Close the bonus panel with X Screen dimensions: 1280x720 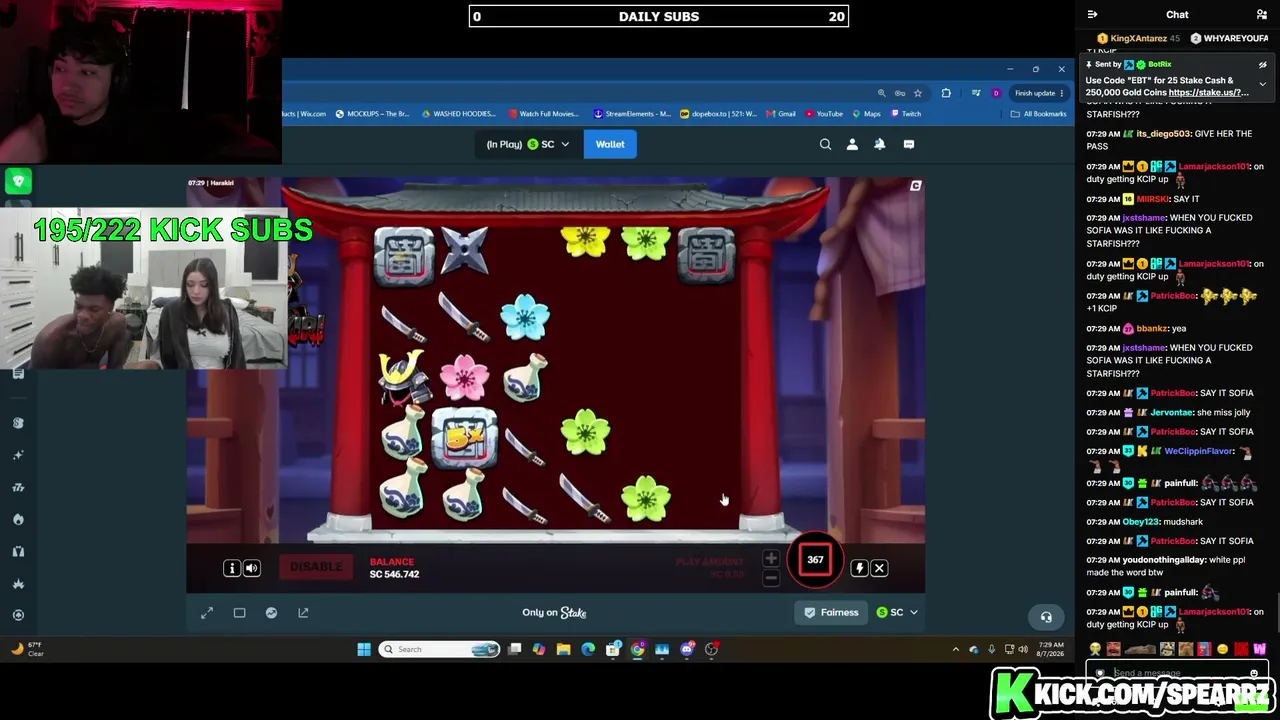click(879, 568)
